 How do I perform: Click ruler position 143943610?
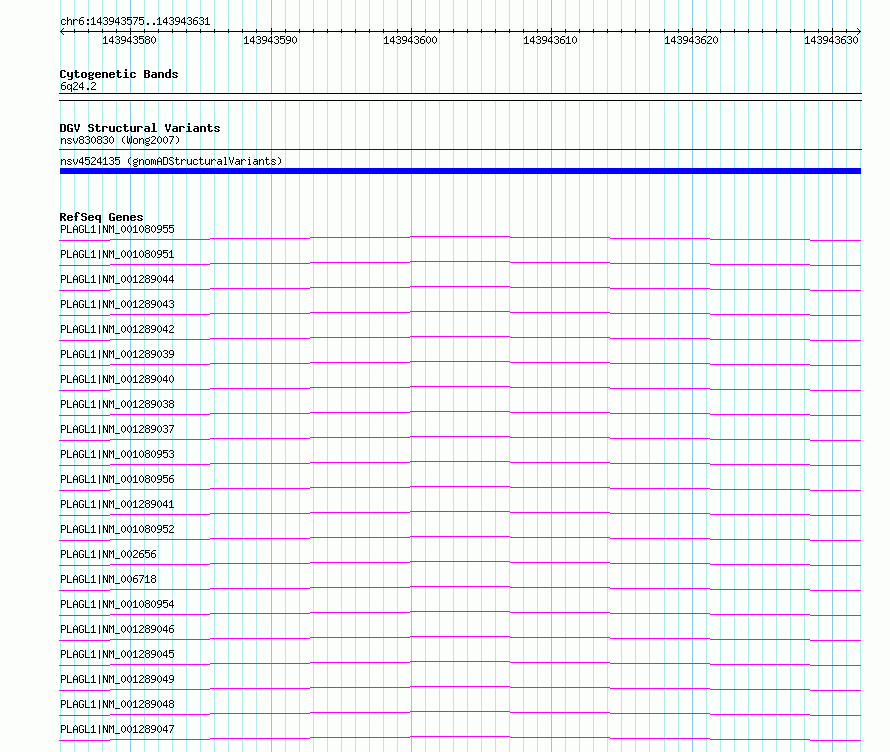[550, 40]
